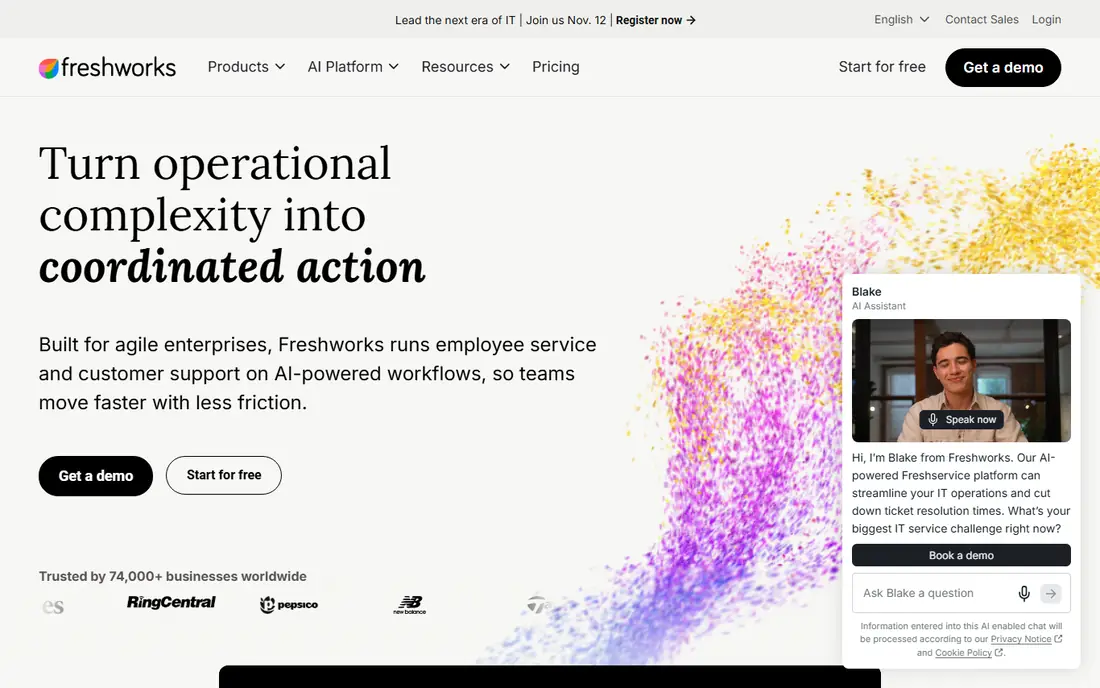
Task: Open the Products dropdown menu
Action: [x=246, y=67]
